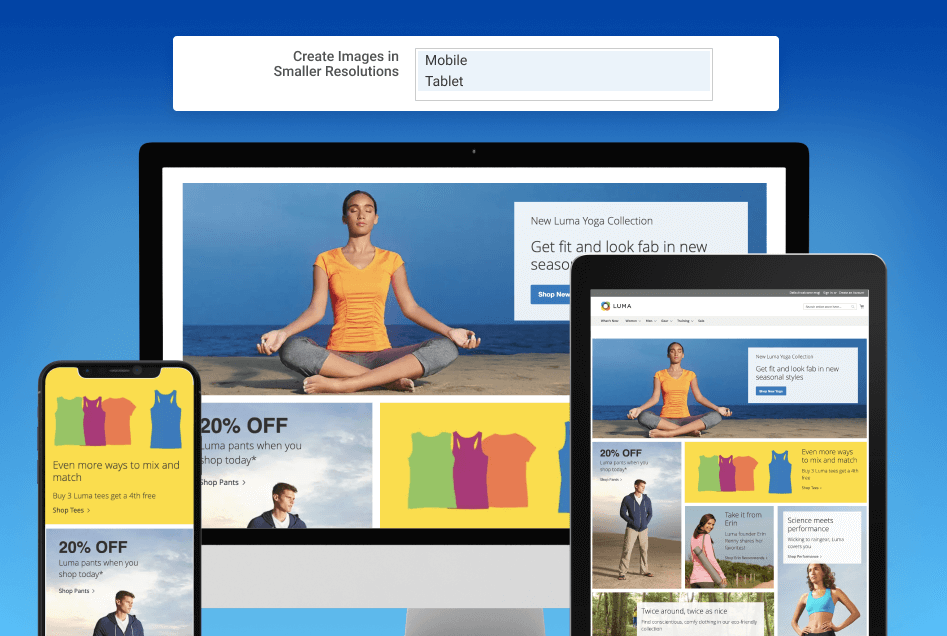947x636 pixels.
Task: Click the LUMA logo in the tablet header
Action: [617, 306]
